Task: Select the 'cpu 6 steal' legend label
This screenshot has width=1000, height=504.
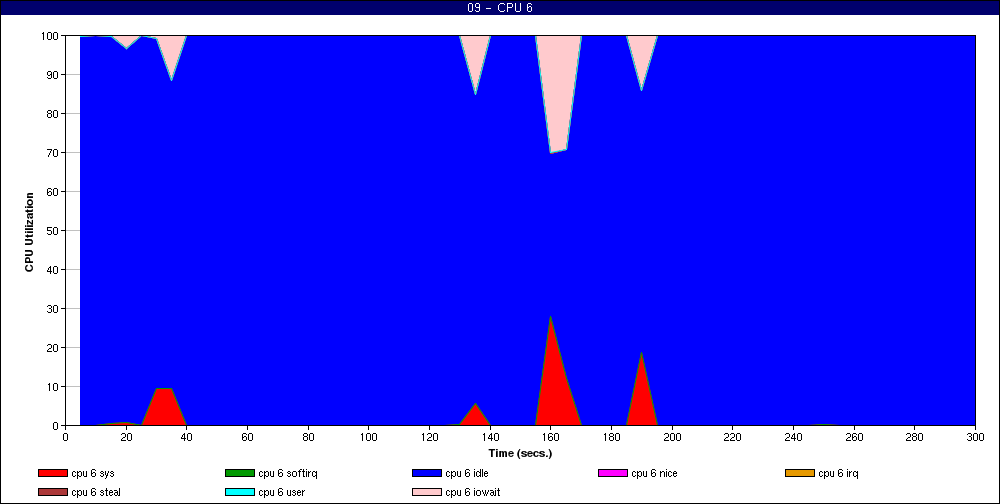Action: [96, 492]
